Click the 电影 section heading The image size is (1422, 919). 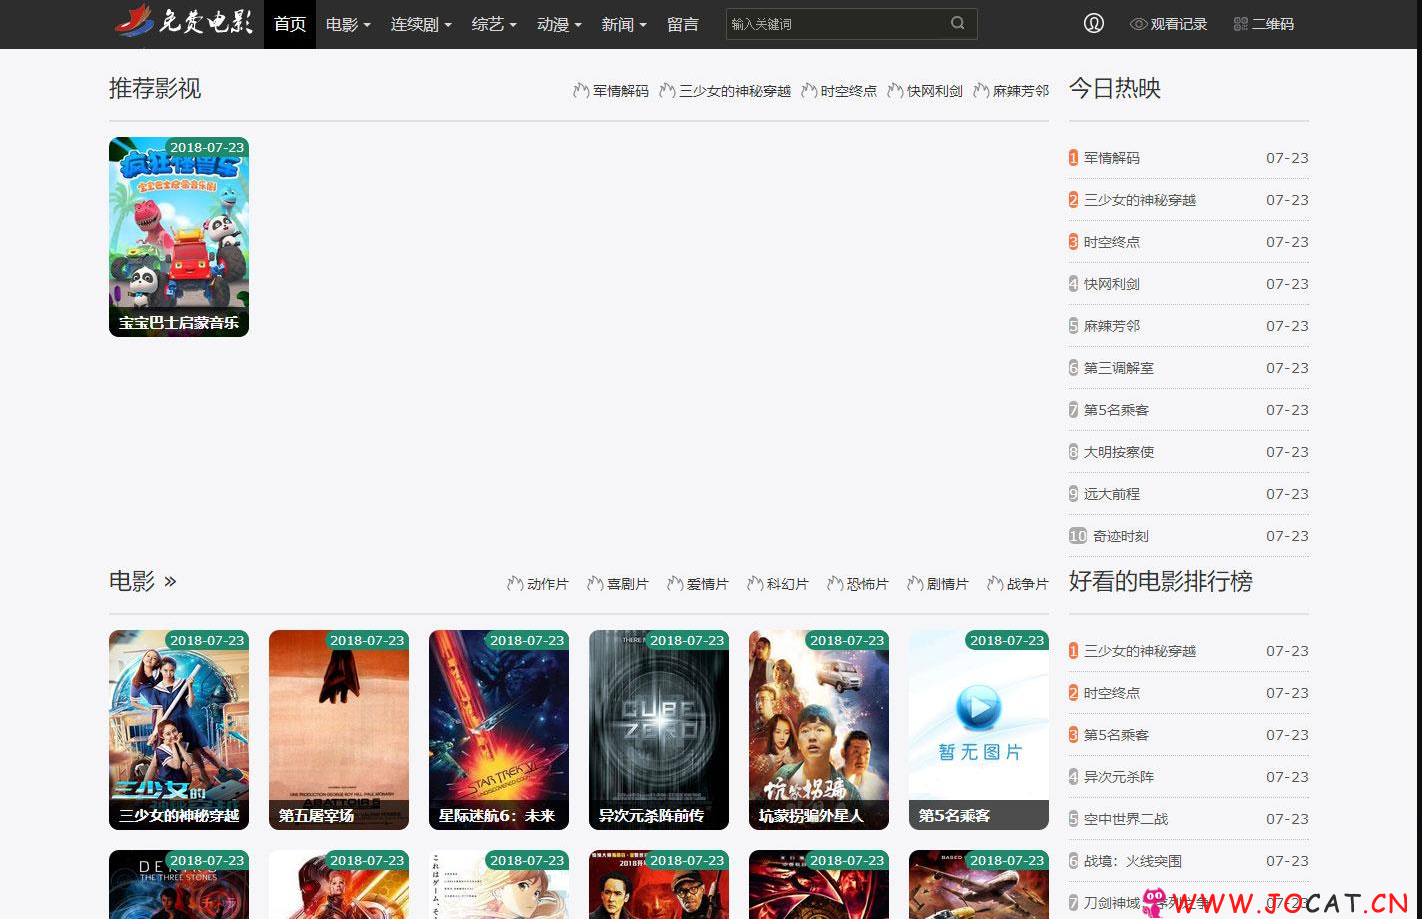(132, 581)
